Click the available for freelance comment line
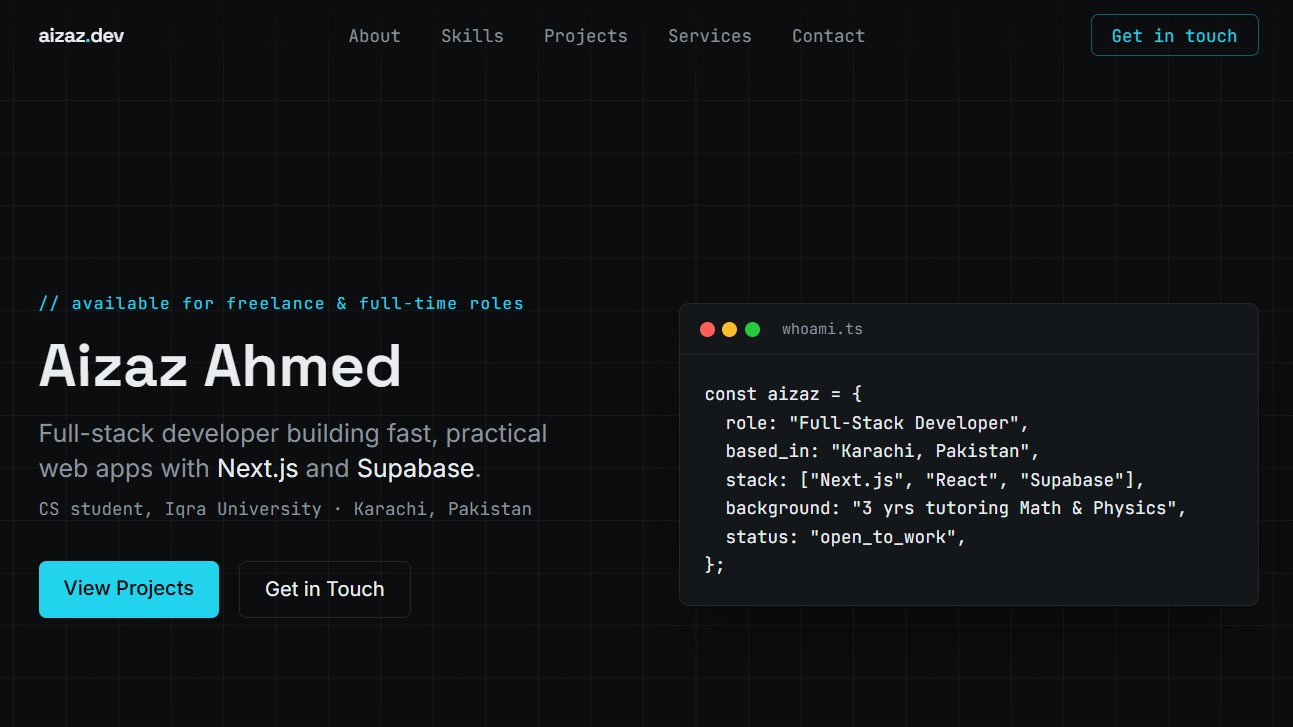1293x727 pixels. [281, 303]
